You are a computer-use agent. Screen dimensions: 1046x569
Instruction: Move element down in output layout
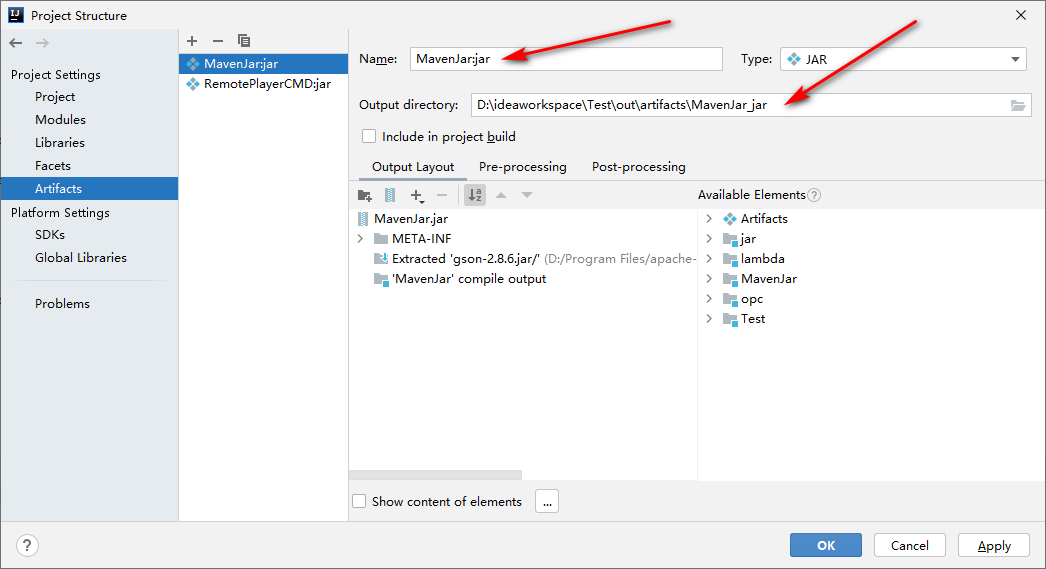pos(527,195)
